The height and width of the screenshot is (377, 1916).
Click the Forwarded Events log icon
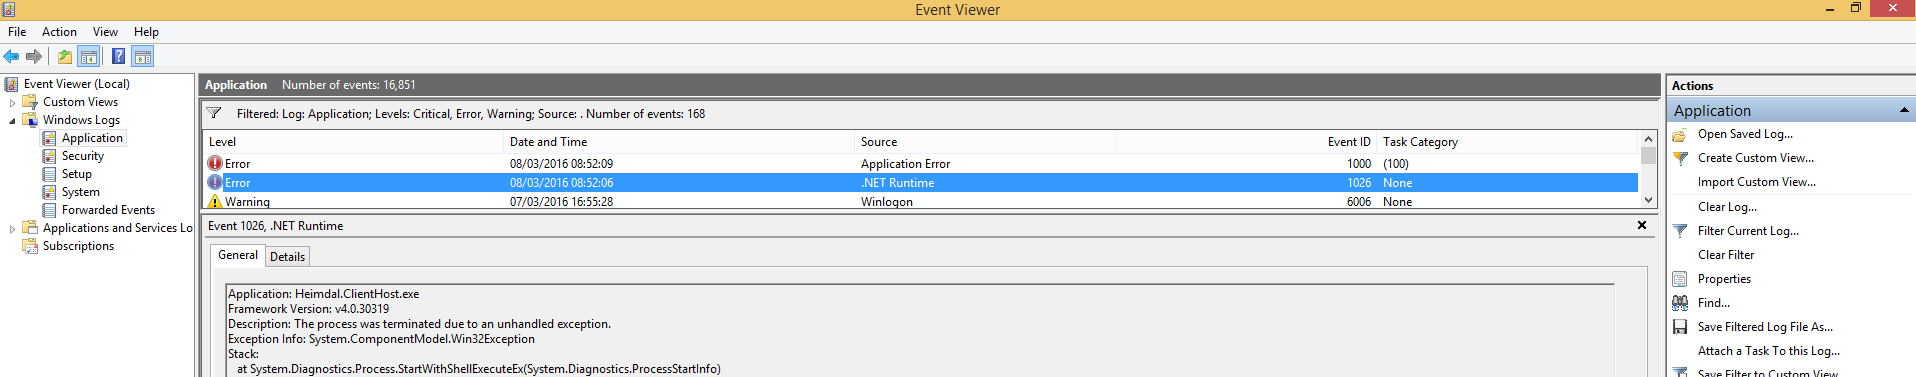pos(49,210)
